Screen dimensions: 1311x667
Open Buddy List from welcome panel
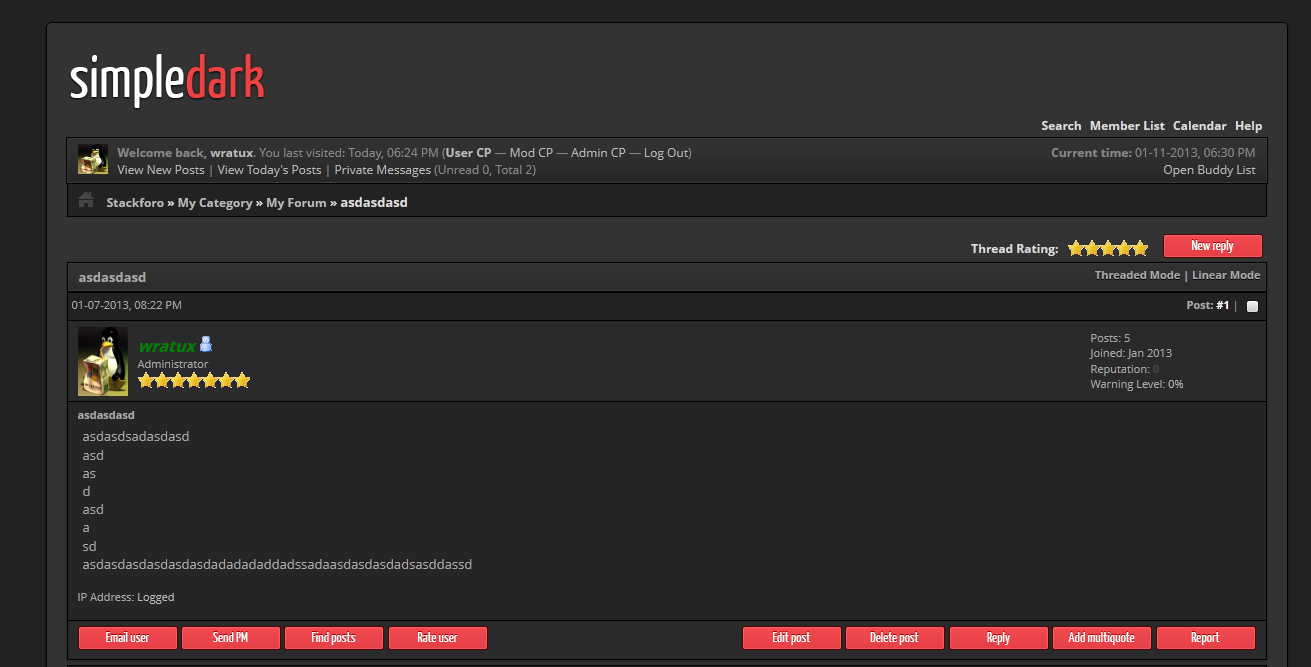[x=1209, y=170]
